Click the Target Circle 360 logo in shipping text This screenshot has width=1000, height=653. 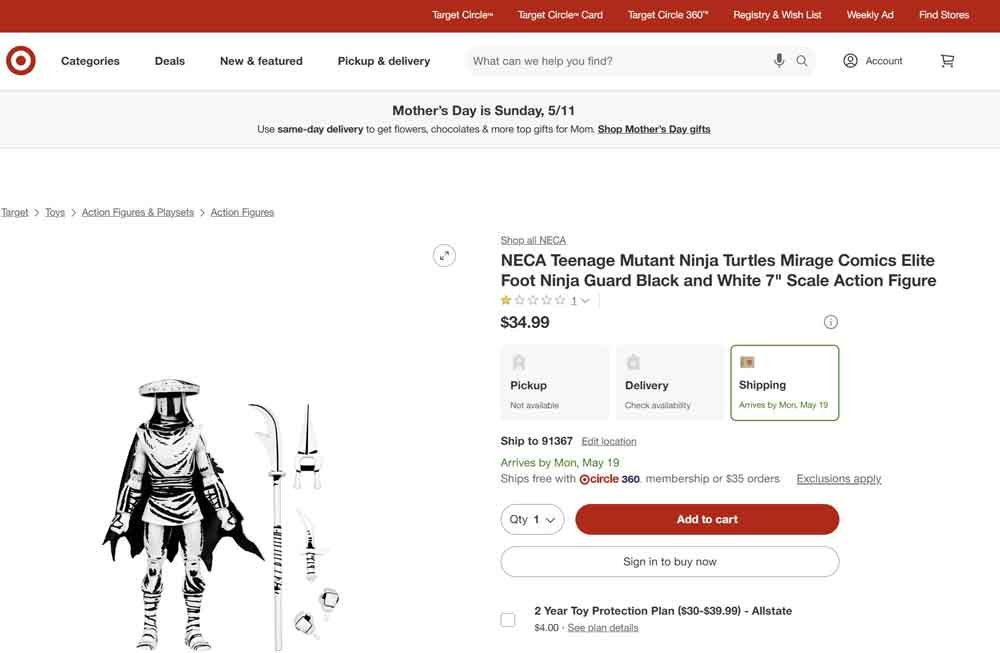point(610,478)
